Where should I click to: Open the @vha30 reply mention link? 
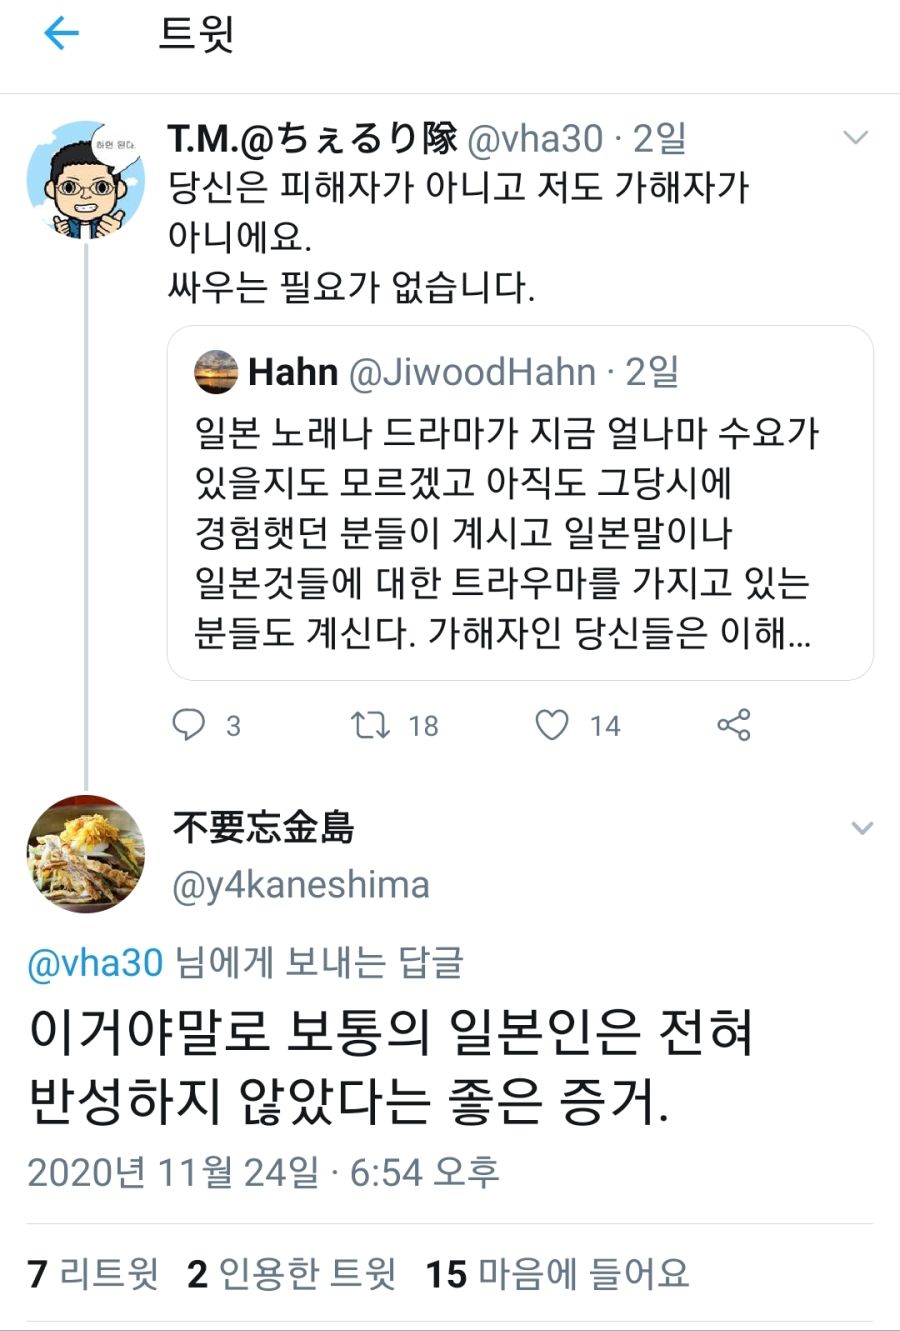[95, 963]
